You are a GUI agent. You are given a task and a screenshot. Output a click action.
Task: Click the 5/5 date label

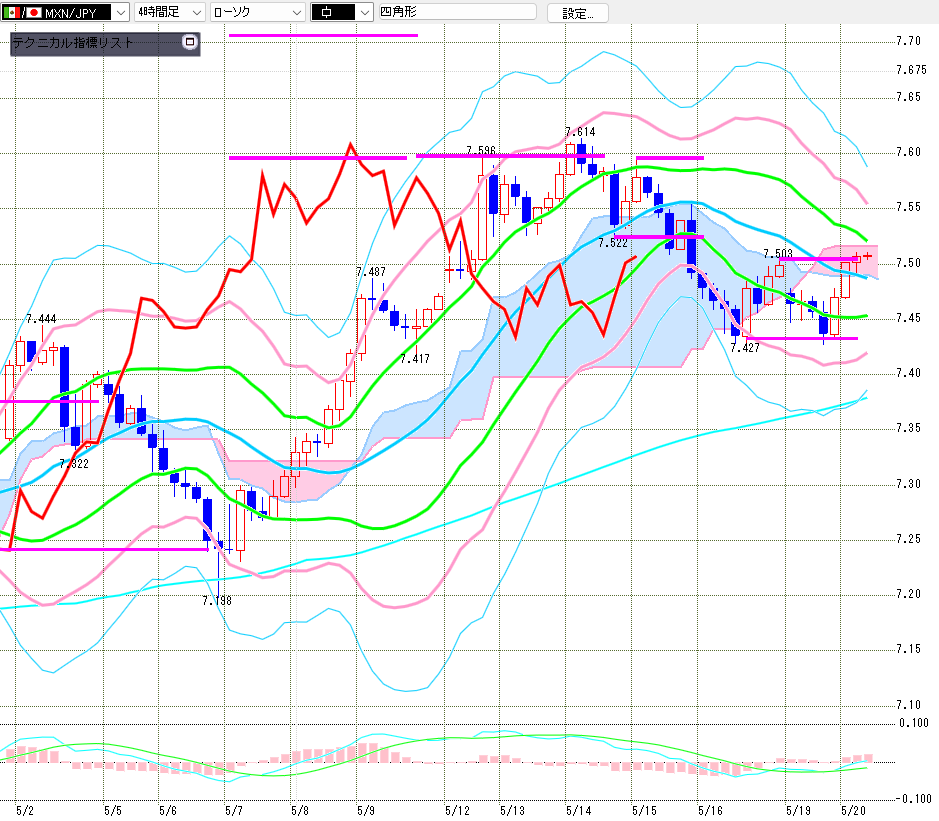(x=113, y=811)
